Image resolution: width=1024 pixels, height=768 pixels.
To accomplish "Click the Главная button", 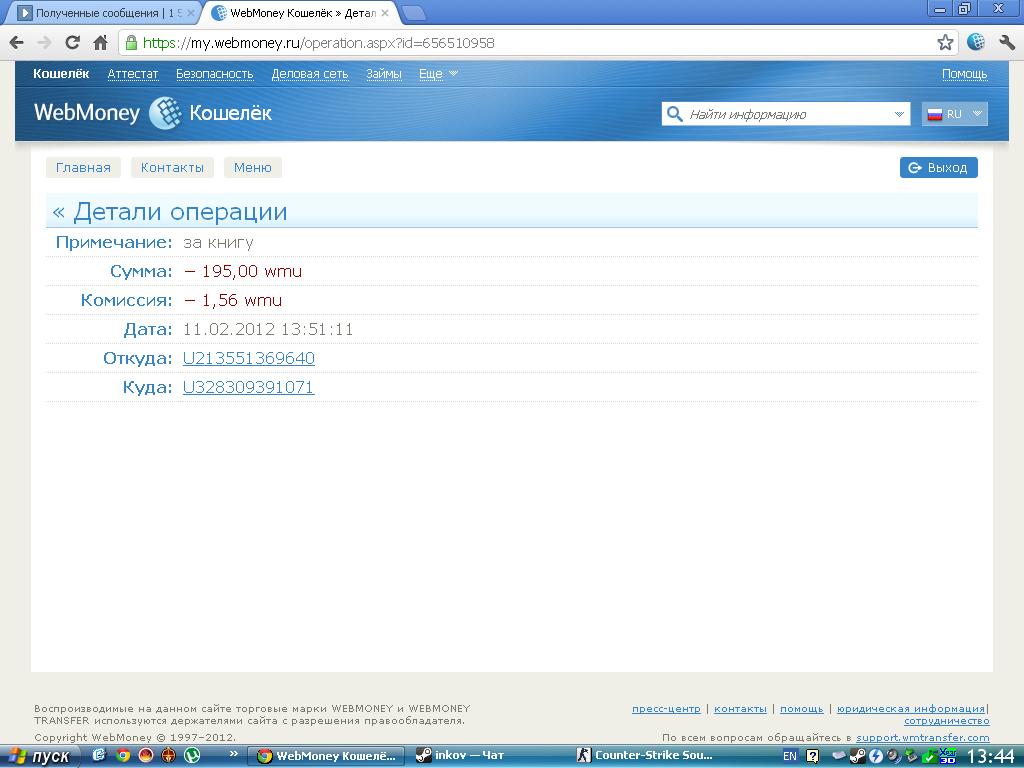I will point(83,168).
